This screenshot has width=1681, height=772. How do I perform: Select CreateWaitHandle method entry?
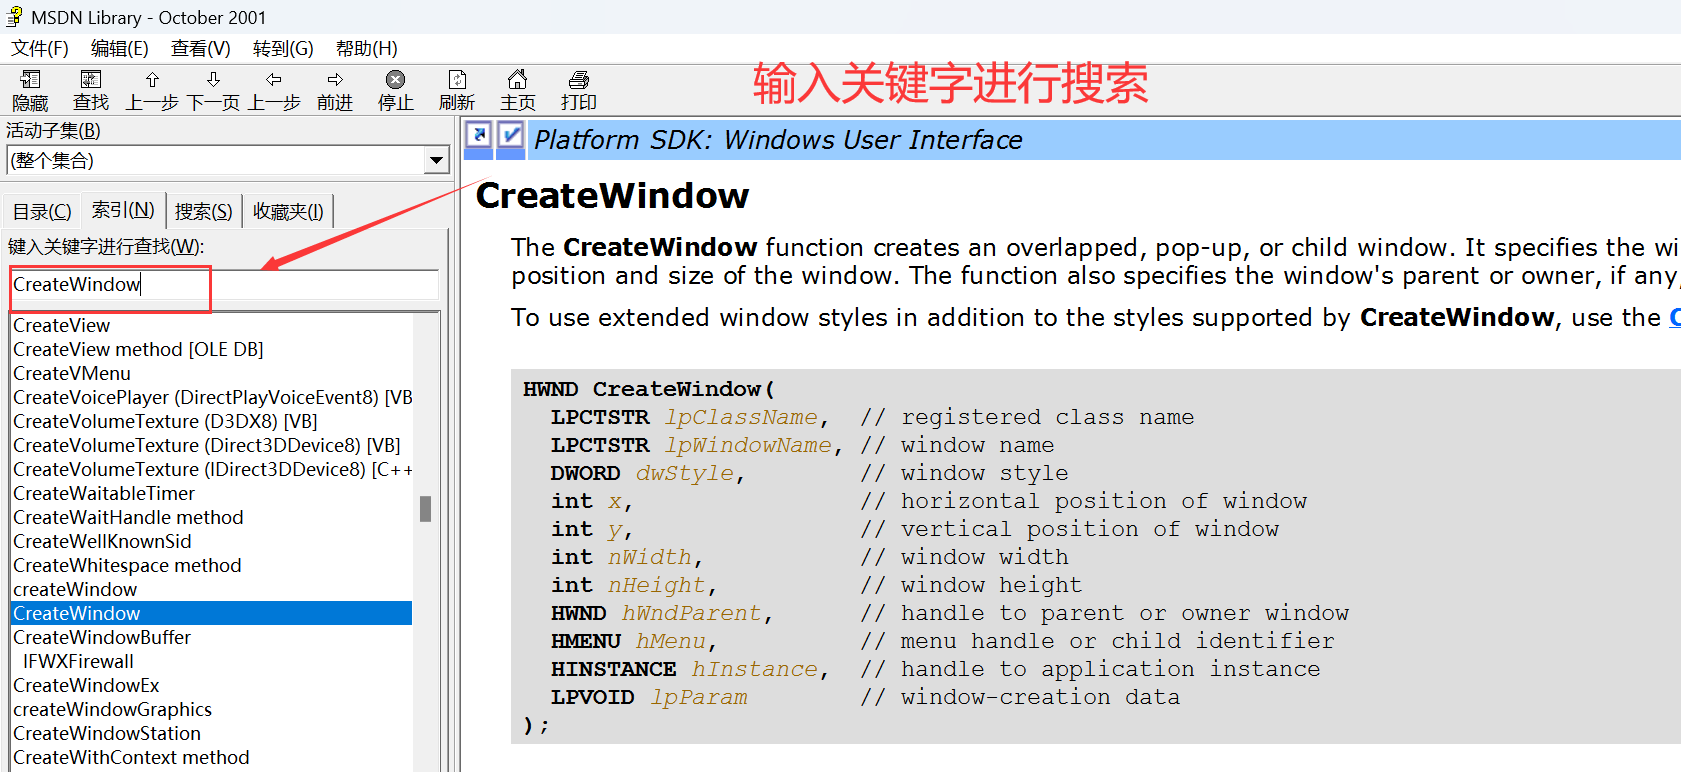128,517
